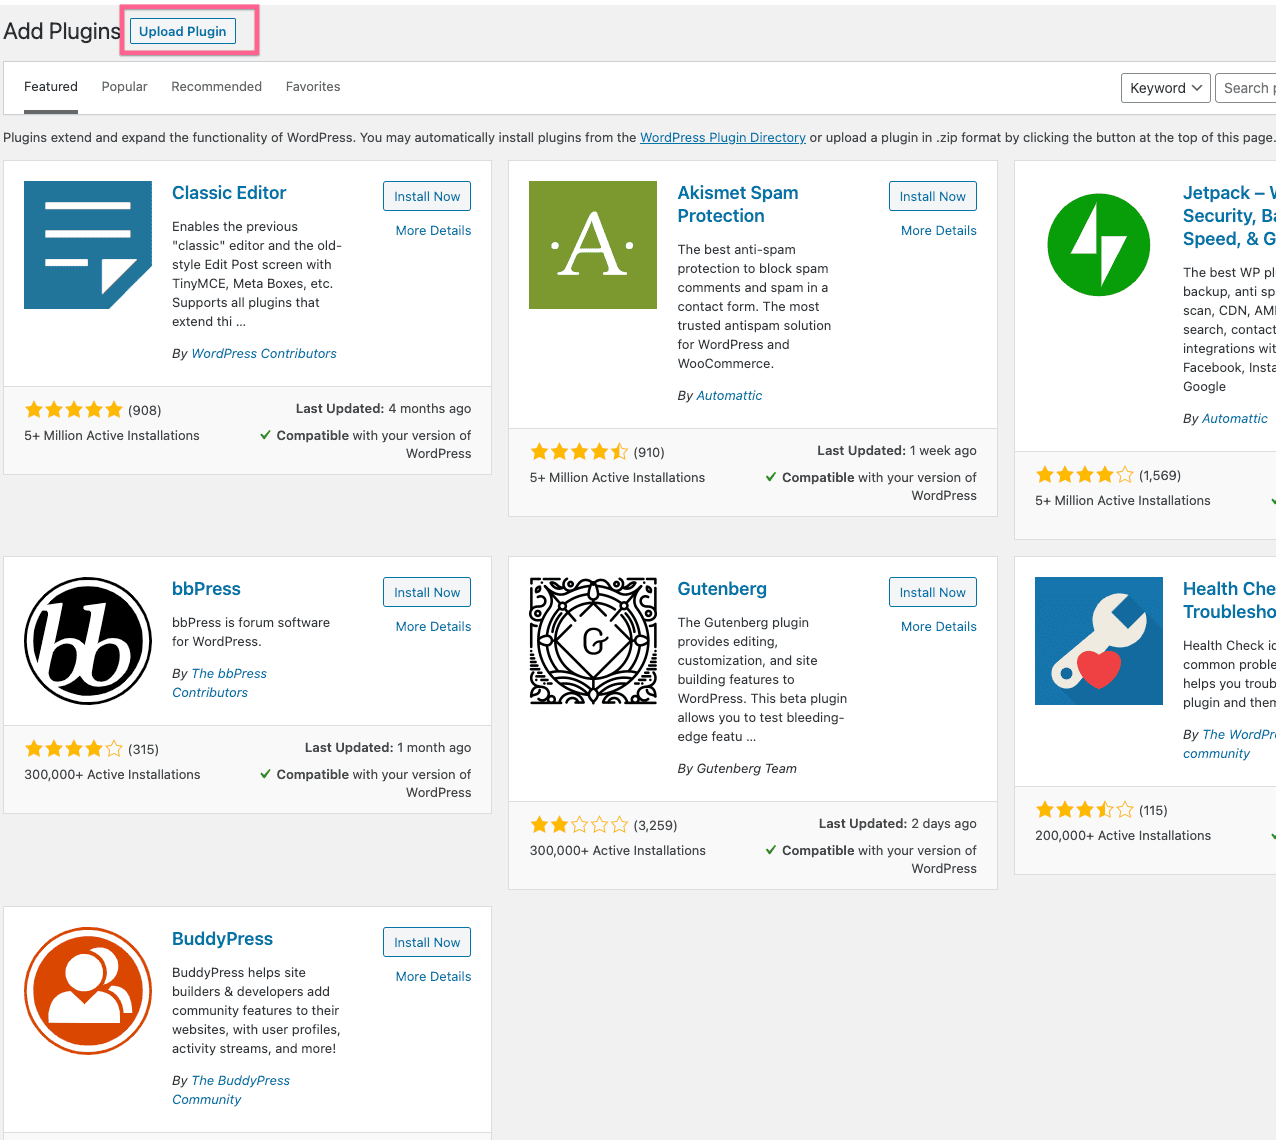
Task: Click the Gutenberg plugin logo
Action: (x=593, y=641)
